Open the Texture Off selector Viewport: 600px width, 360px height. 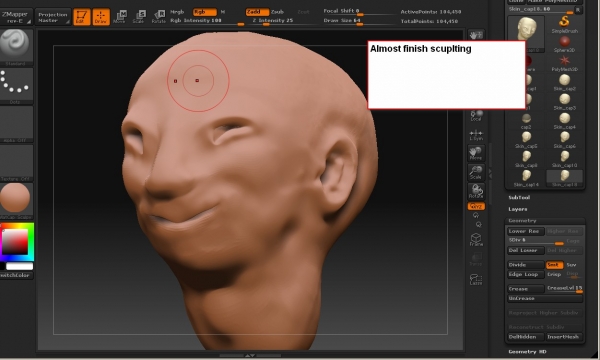pos(16,163)
